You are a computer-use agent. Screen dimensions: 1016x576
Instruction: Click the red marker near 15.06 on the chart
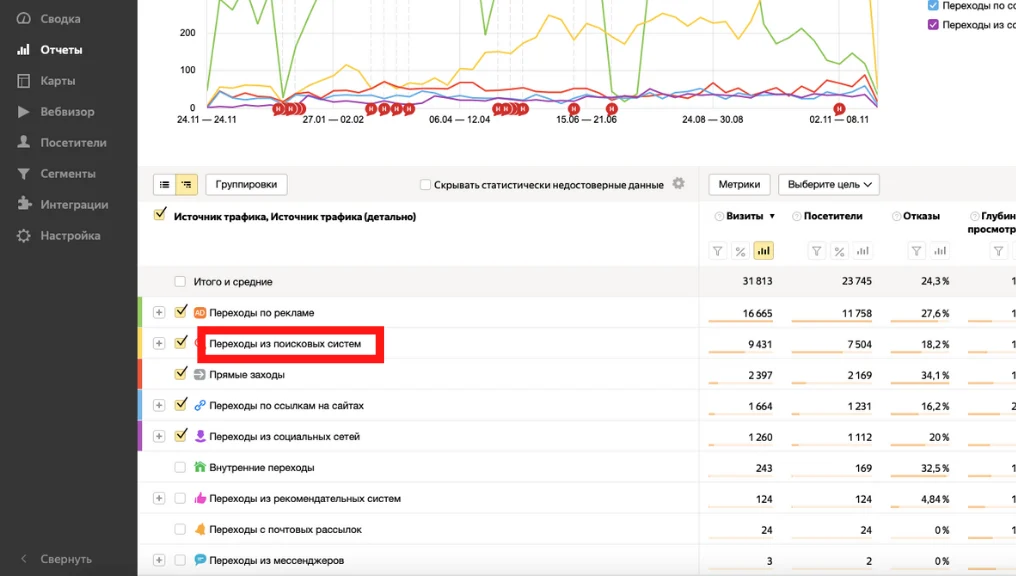tap(573, 109)
